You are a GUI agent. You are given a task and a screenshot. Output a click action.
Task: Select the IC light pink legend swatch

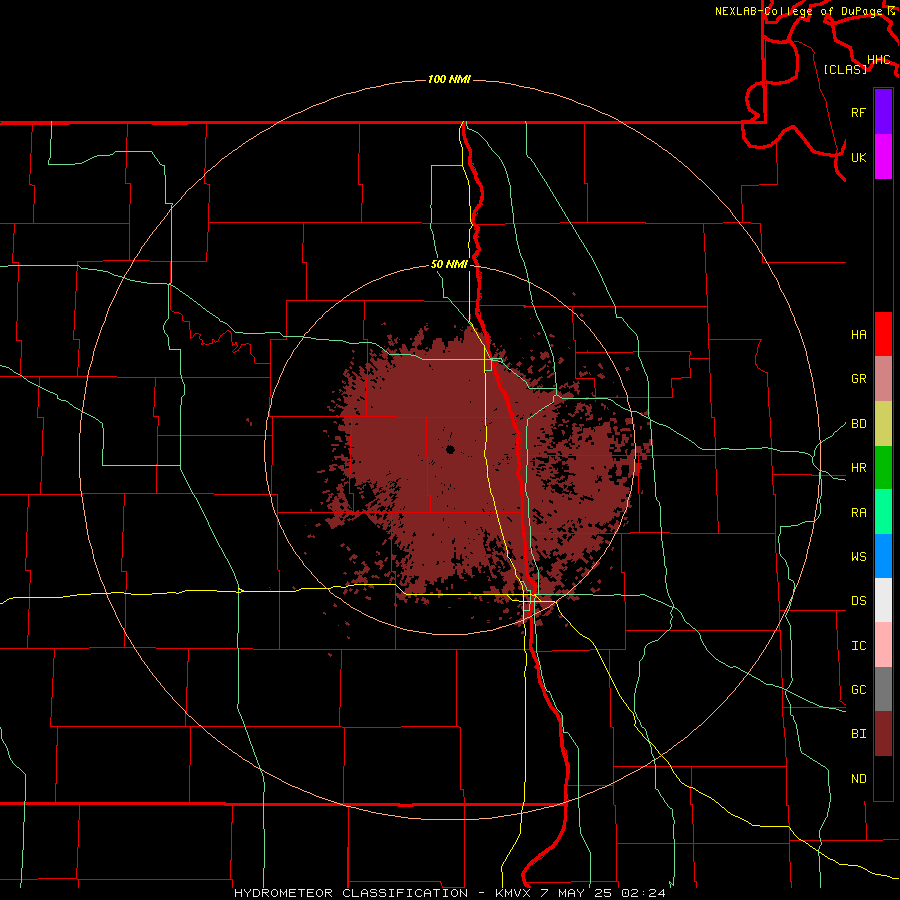pos(883,645)
